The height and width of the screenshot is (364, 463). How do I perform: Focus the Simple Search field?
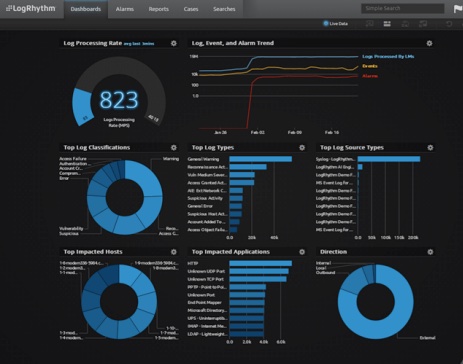(x=403, y=8)
